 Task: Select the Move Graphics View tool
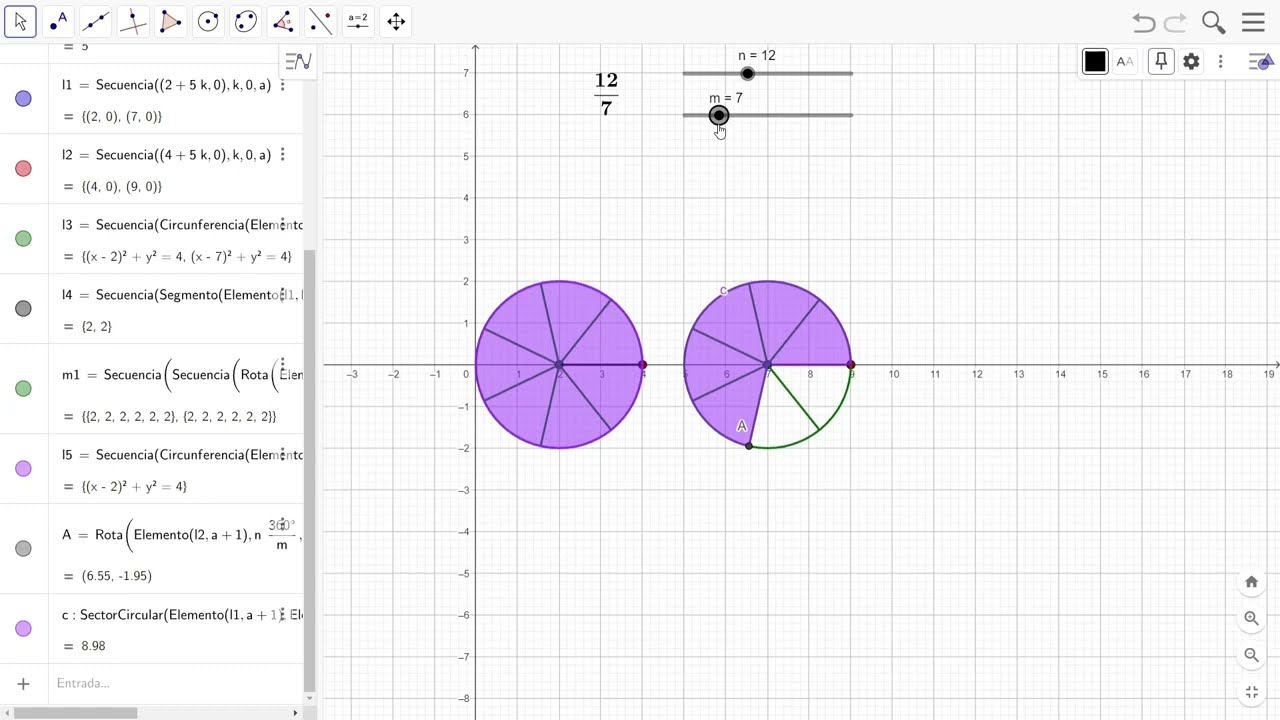[396, 21]
